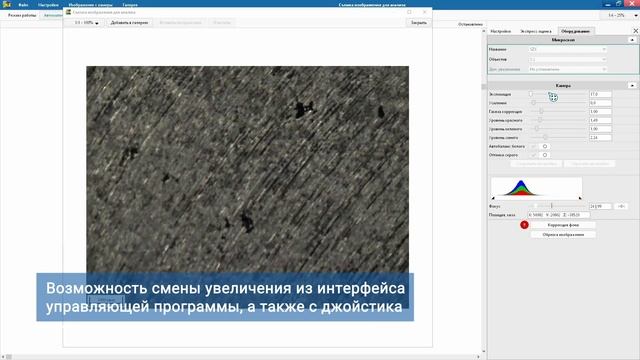
Task: Click the Гамма коррекция value field
Action: click(600, 111)
